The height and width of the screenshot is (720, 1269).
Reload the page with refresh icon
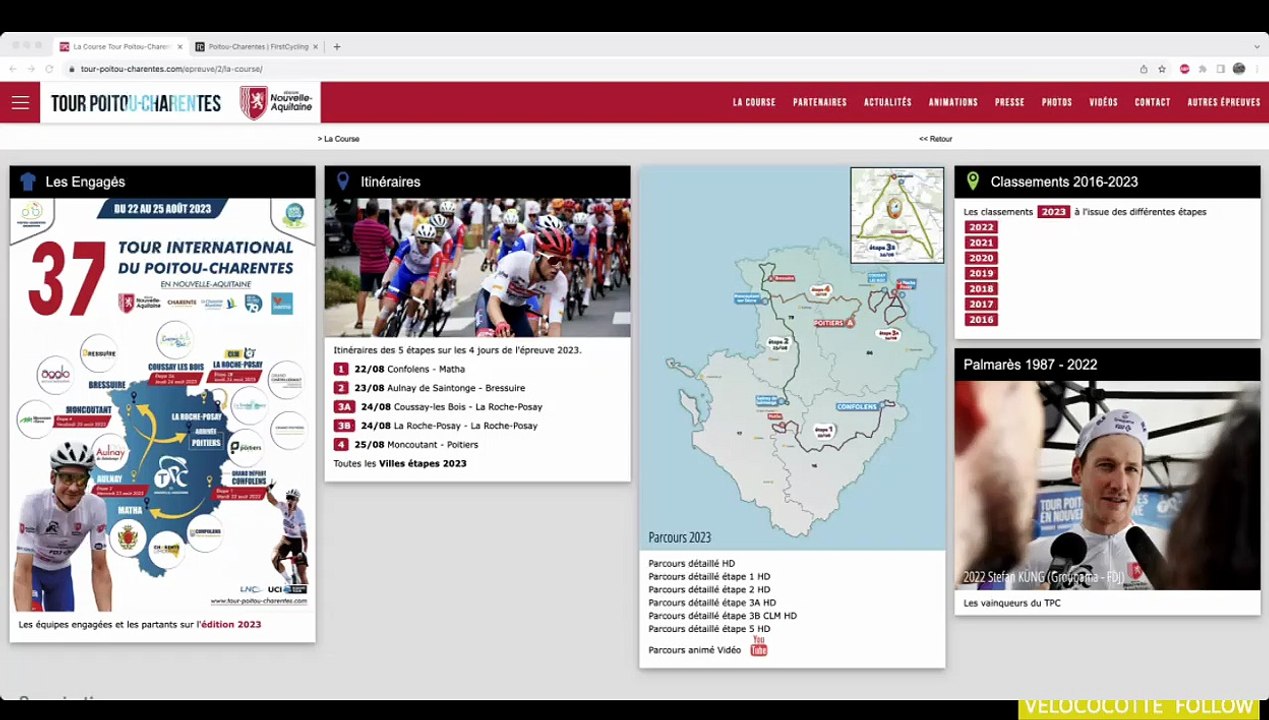tap(49, 69)
